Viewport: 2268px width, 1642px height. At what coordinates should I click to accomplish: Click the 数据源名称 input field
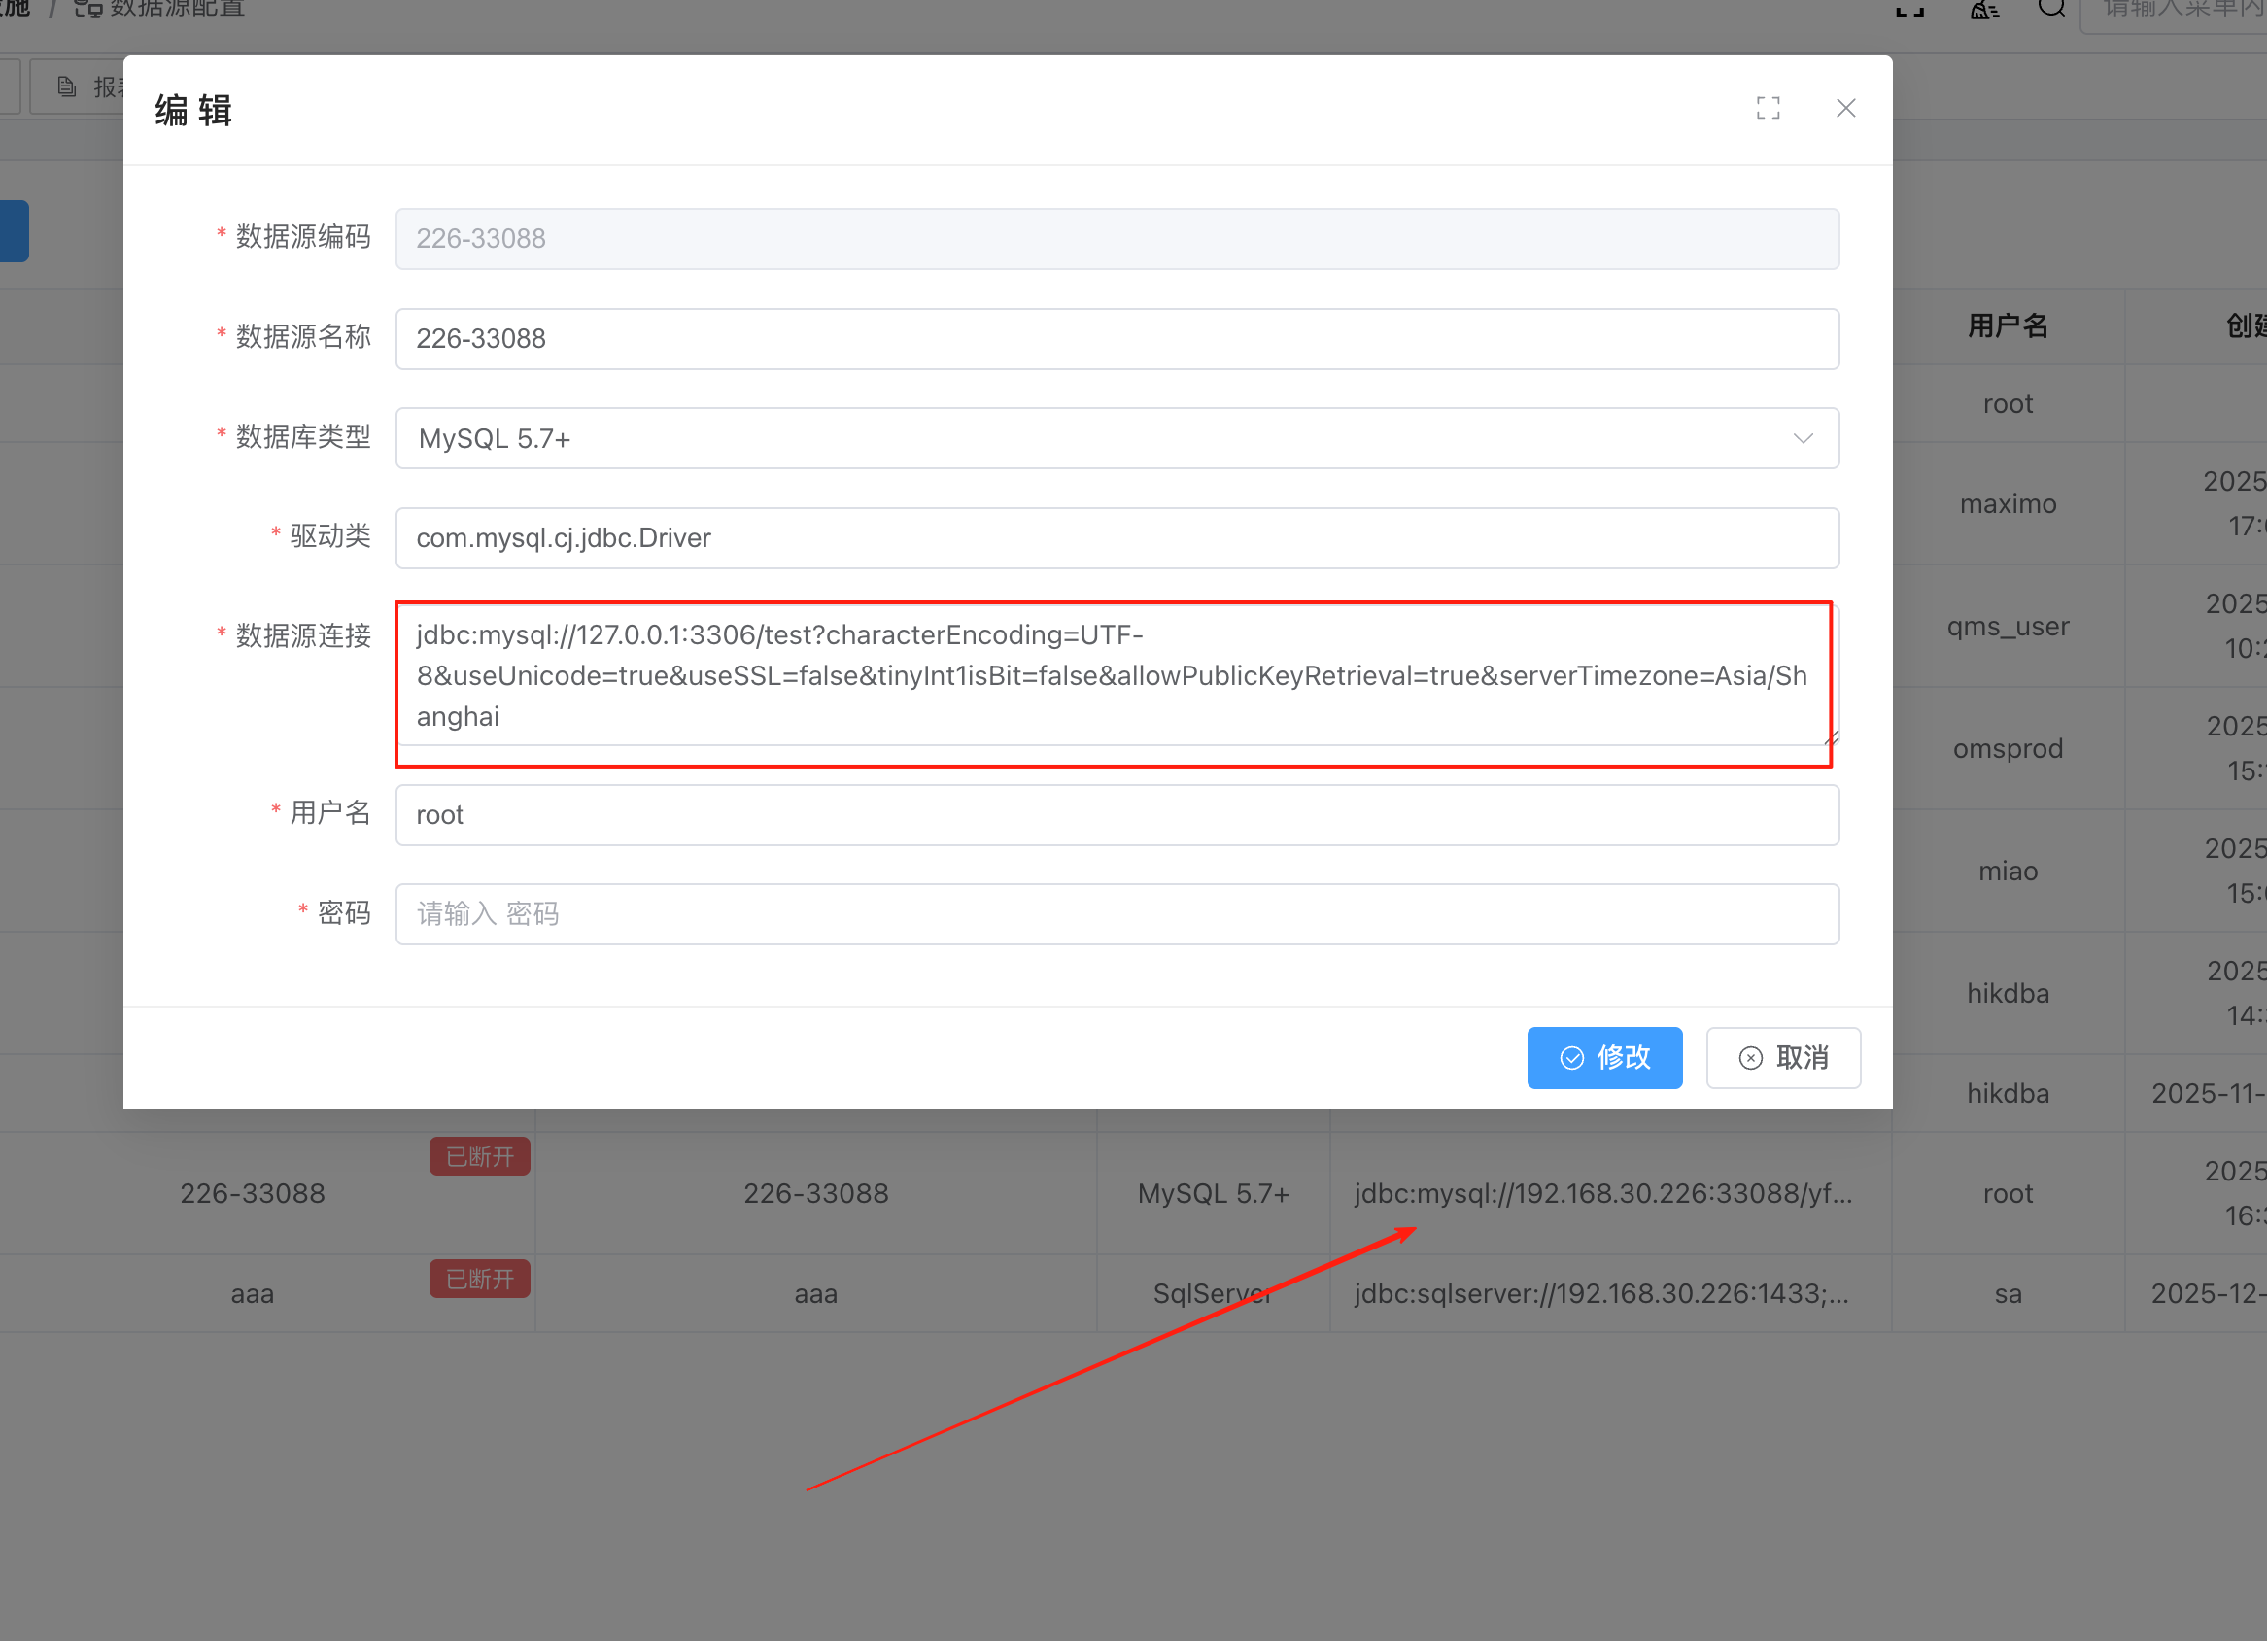[1116, 339]
